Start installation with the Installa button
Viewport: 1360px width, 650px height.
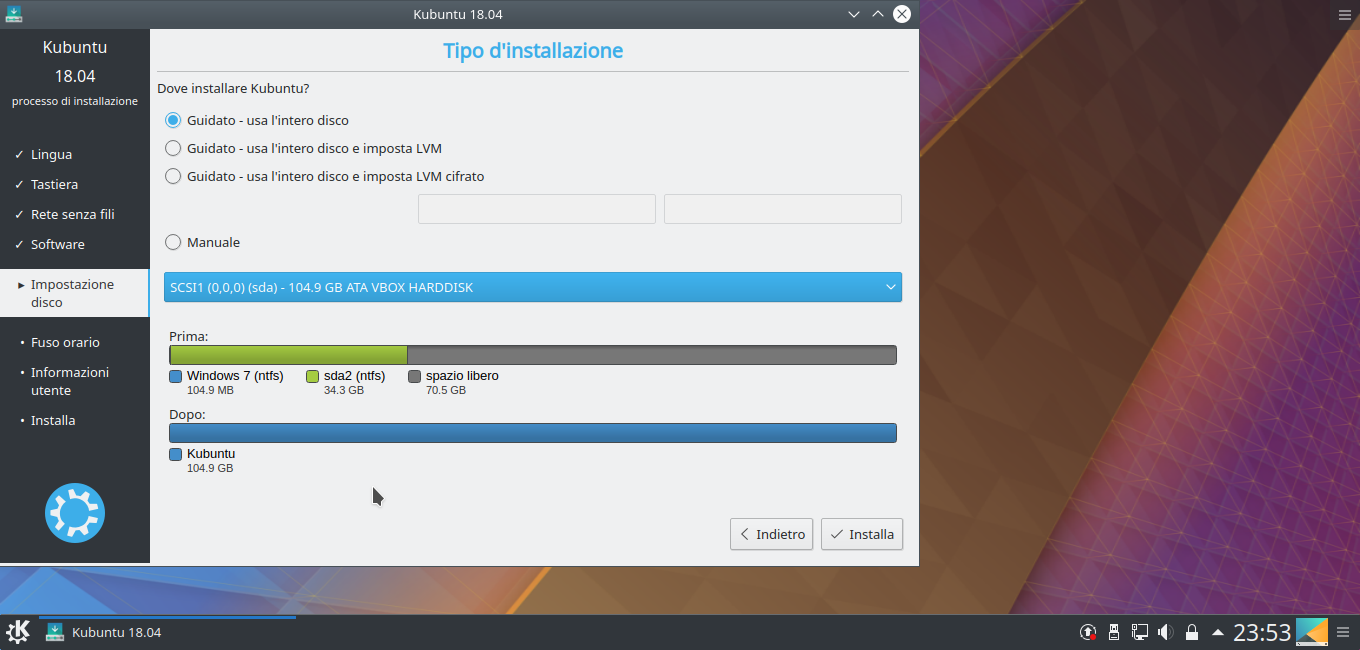tap(862, 534)
